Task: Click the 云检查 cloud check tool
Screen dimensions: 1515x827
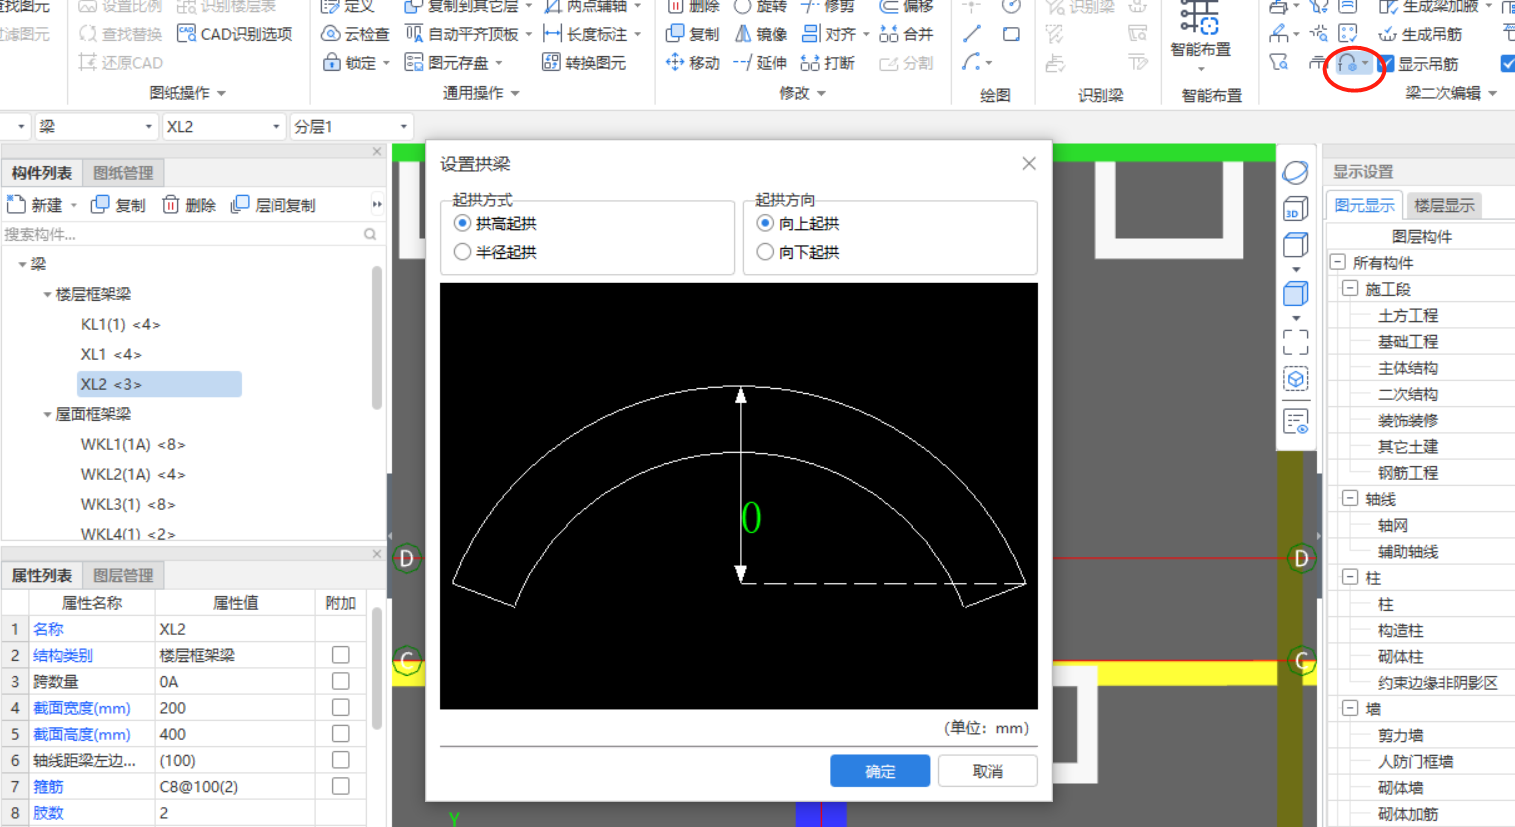Action: (x=356, y=34)
